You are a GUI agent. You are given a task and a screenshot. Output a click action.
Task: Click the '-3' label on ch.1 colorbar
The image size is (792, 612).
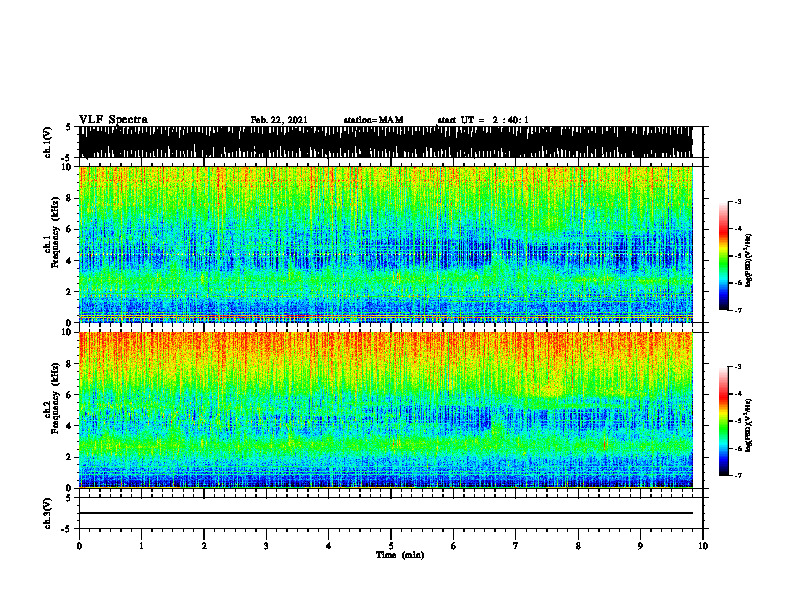[737, 201]
